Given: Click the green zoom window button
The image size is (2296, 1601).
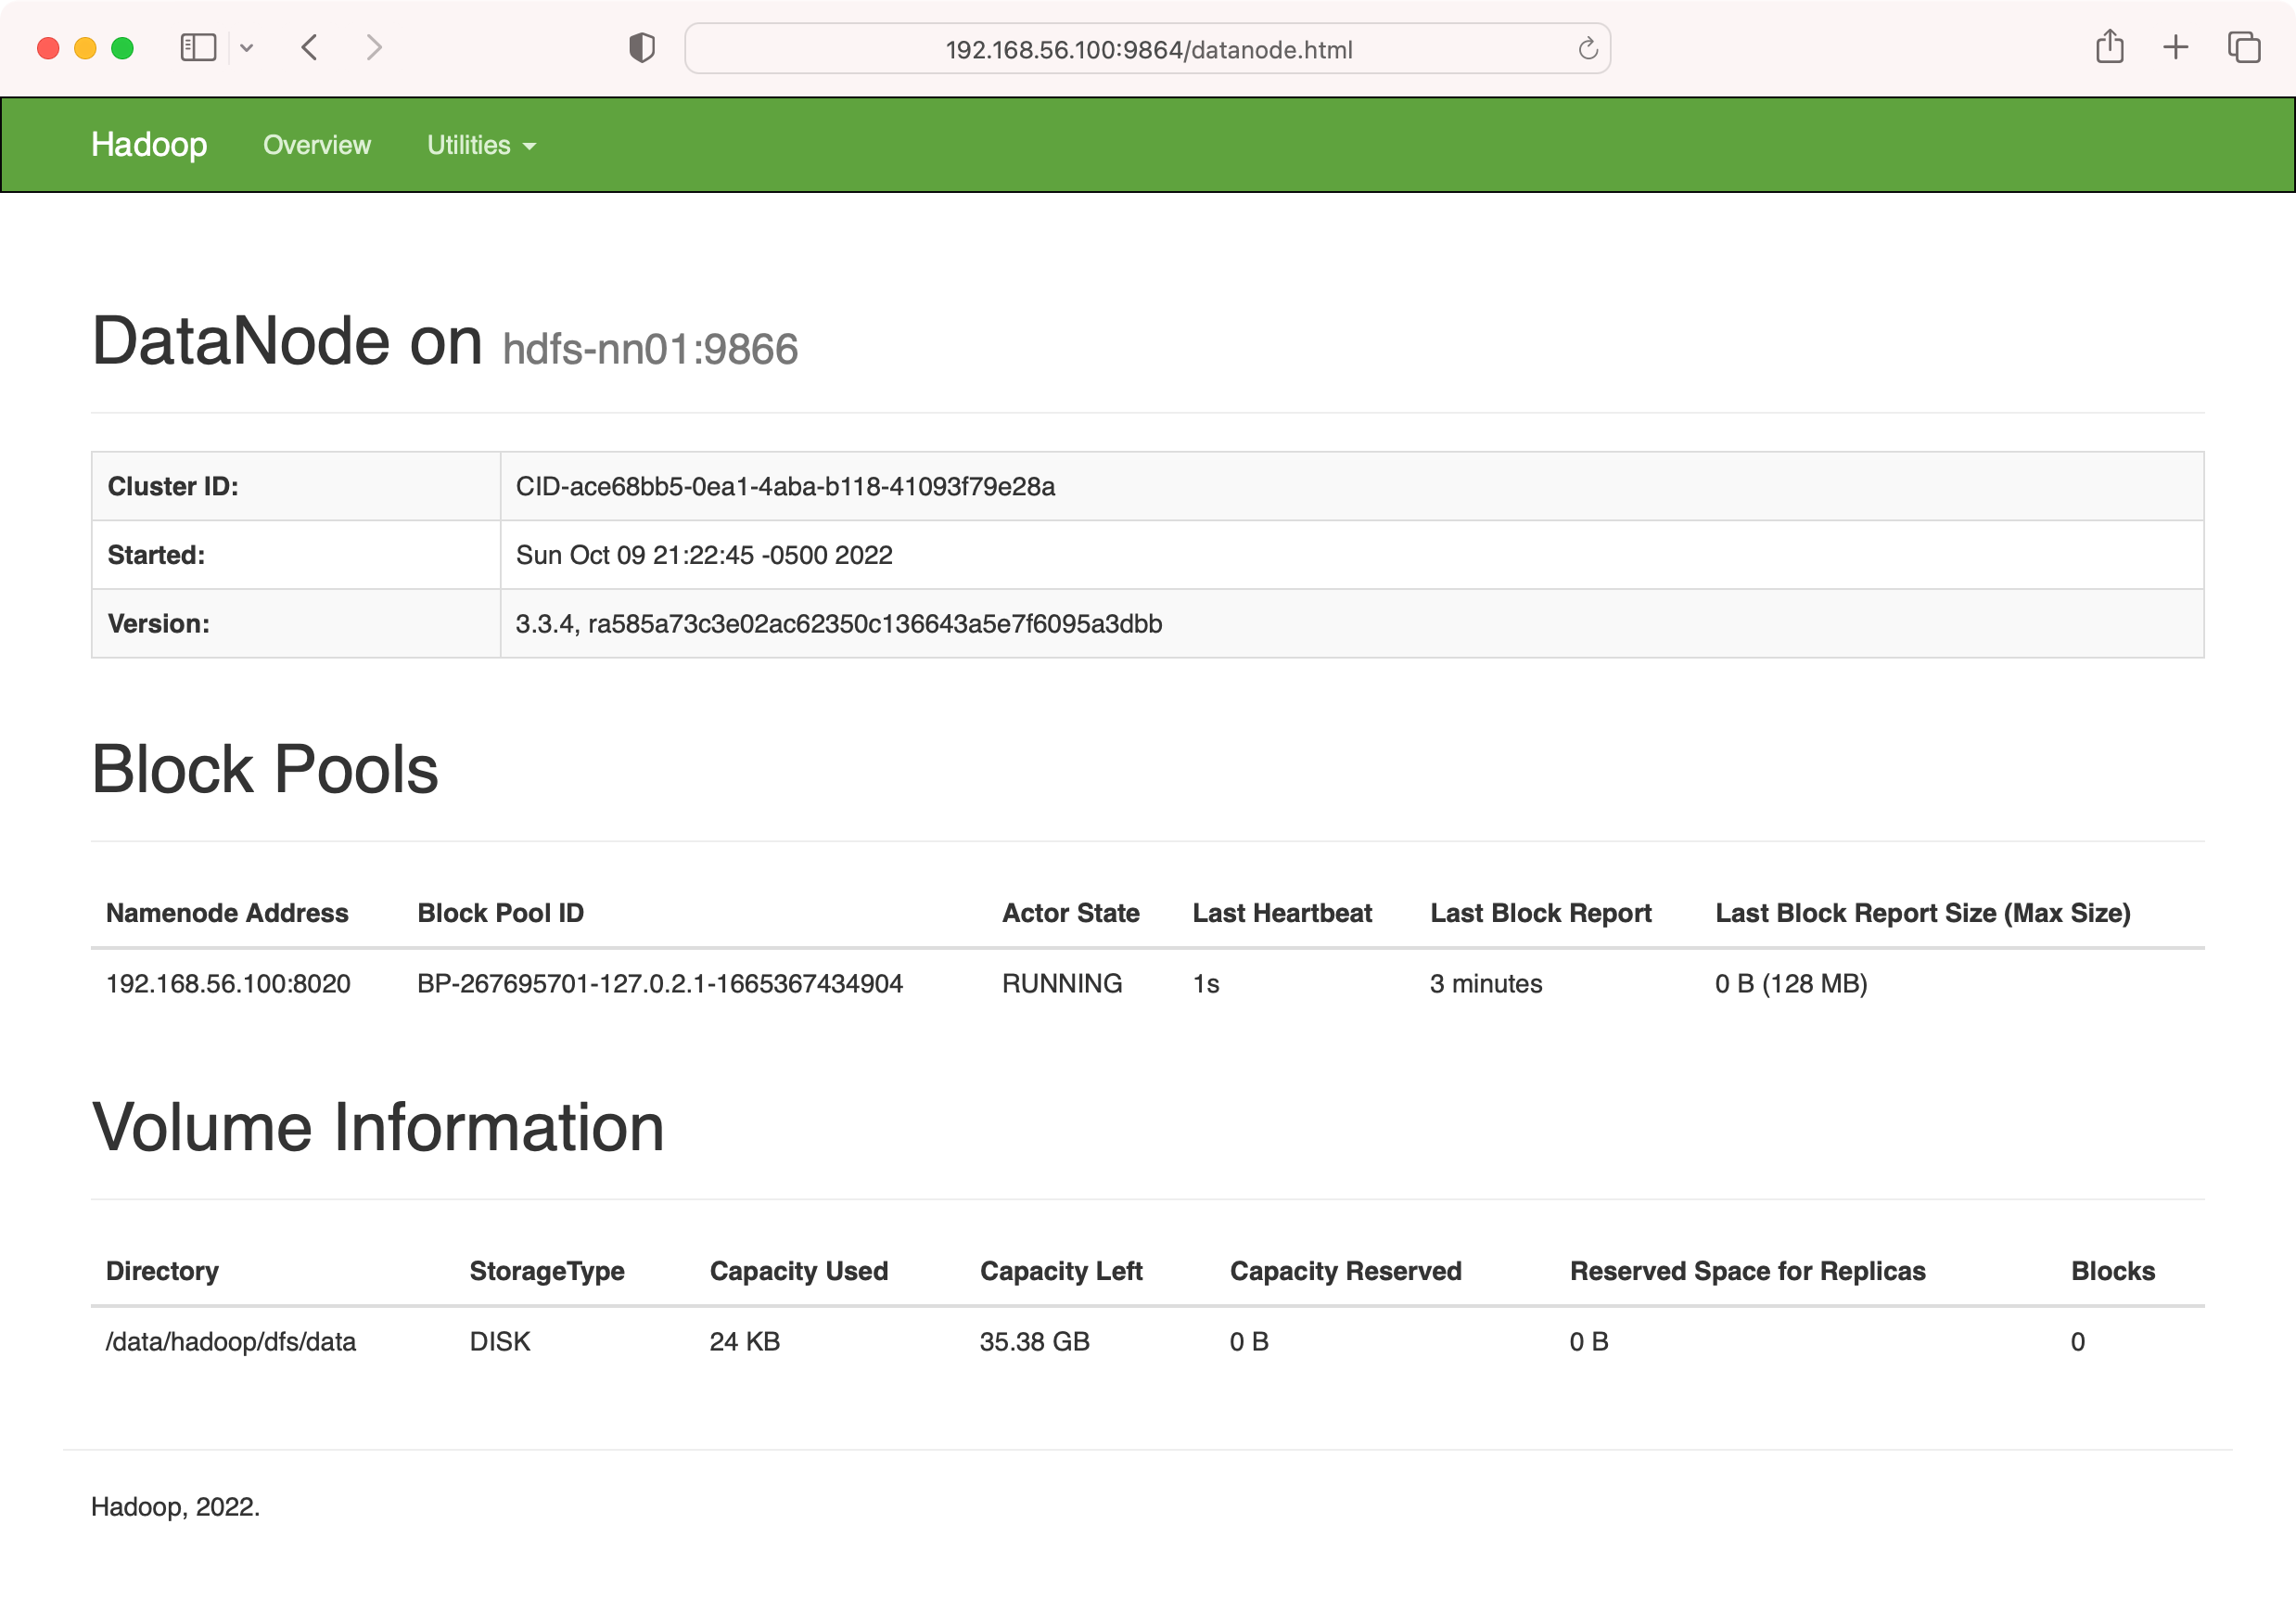Looking at the screenshot, I should (122, 48).
